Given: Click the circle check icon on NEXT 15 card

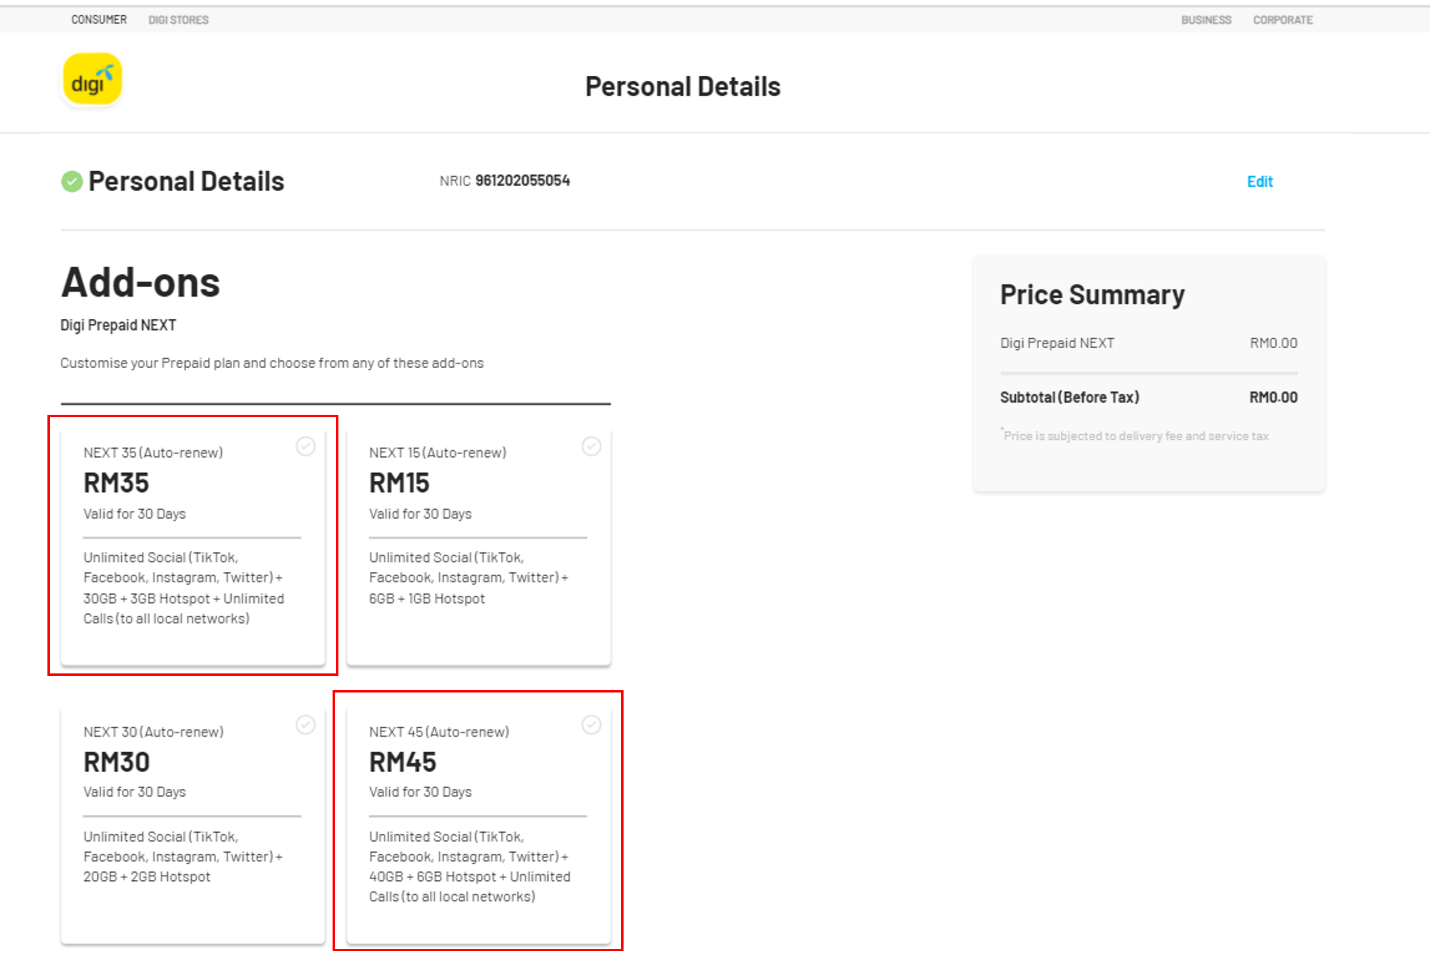Looking at the screenshot, I should 591,446.
